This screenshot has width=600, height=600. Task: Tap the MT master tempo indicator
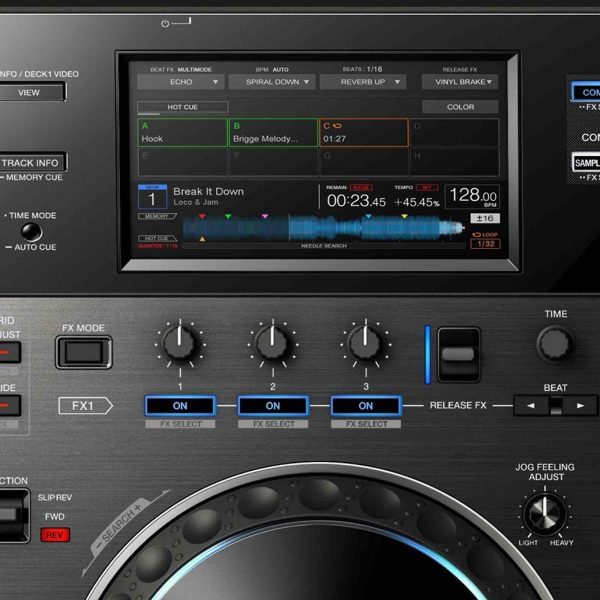click(427, 187)
